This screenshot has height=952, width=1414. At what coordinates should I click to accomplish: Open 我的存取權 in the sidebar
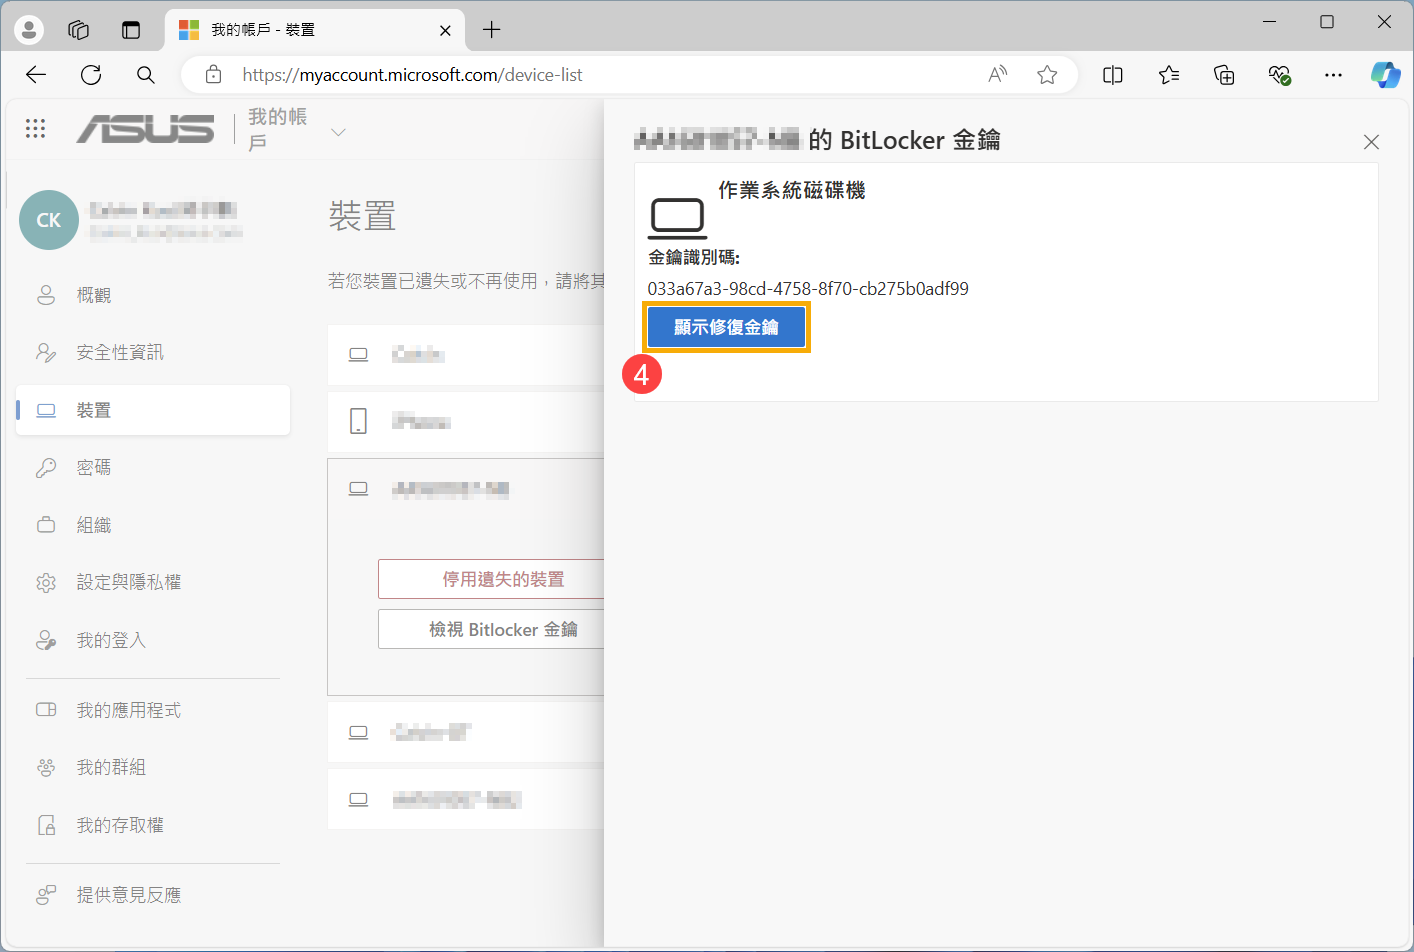coord(153,825)
